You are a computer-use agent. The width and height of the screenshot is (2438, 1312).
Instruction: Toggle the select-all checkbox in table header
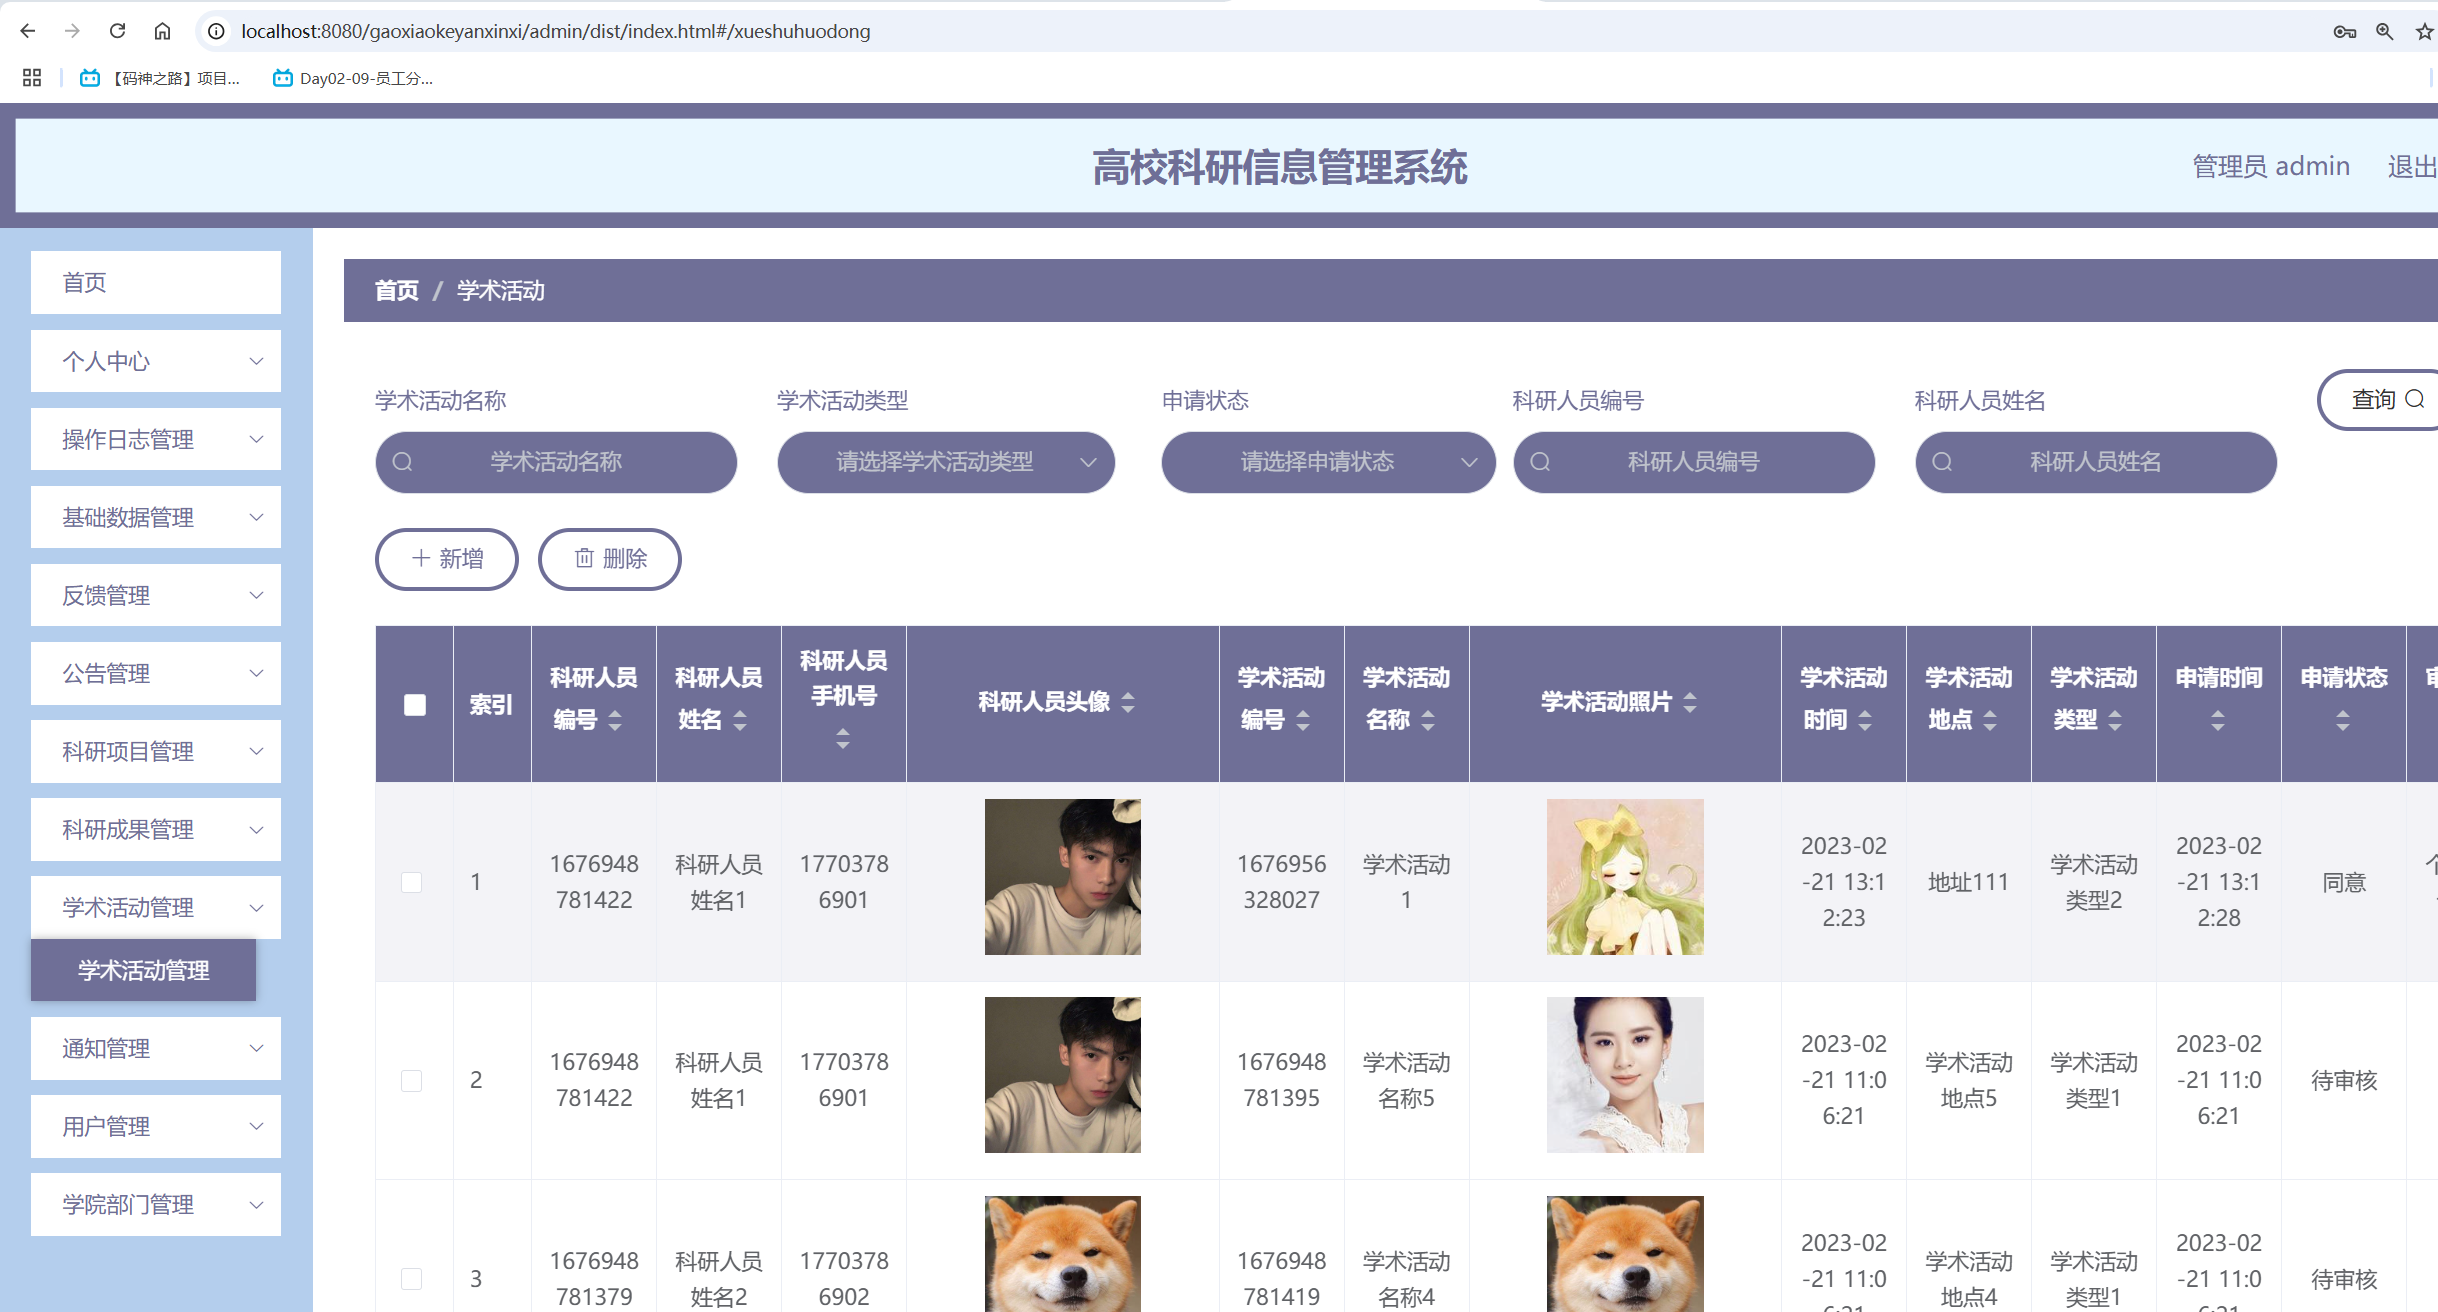[x=413, y=705]
